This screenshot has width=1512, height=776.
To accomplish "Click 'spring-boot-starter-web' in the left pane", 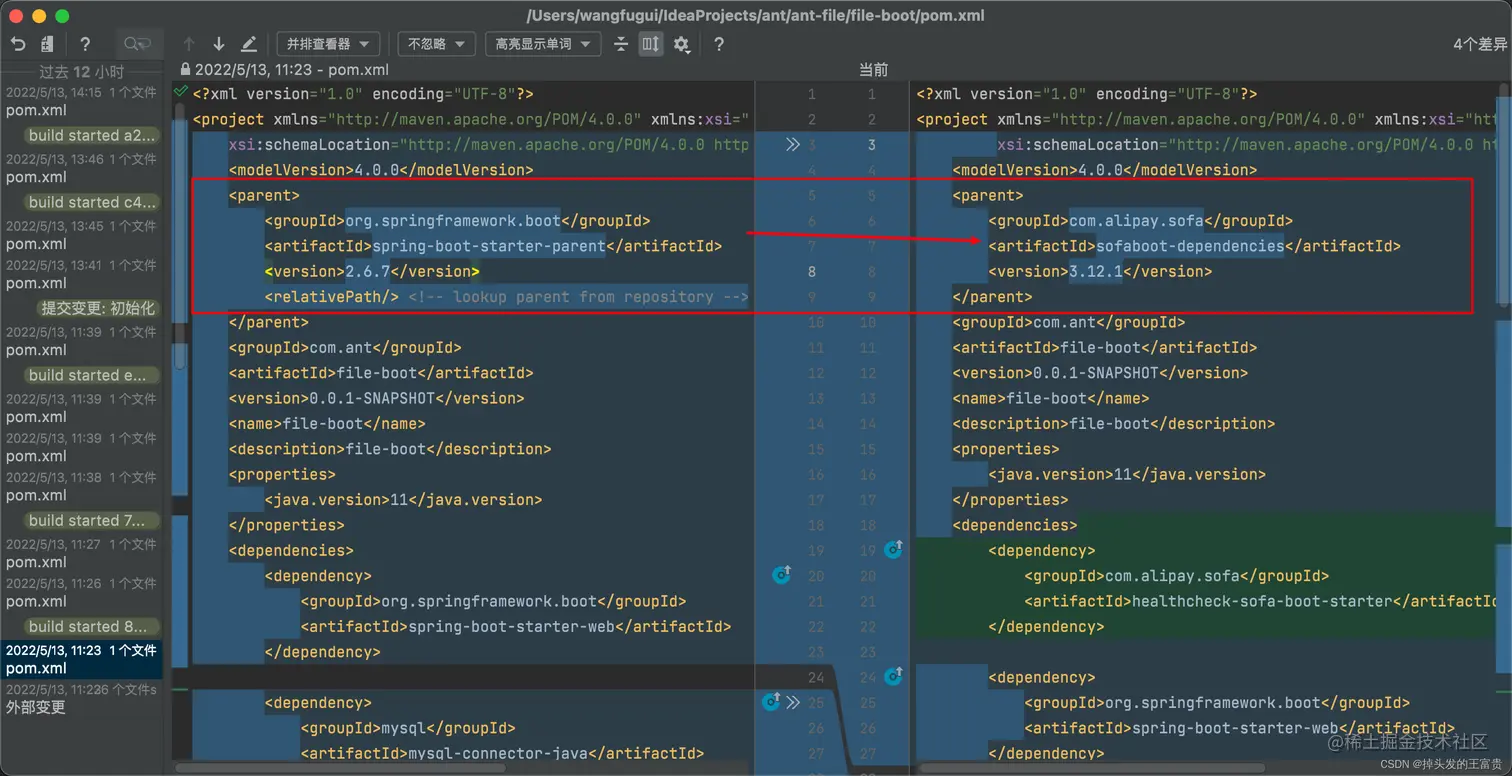I will (511, 626).
